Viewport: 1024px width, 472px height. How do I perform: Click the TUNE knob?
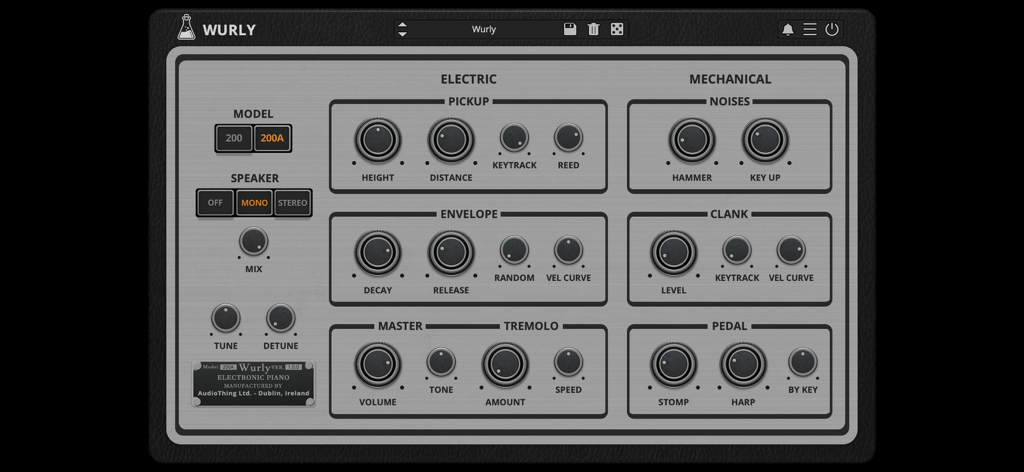[x=226, y=318]
